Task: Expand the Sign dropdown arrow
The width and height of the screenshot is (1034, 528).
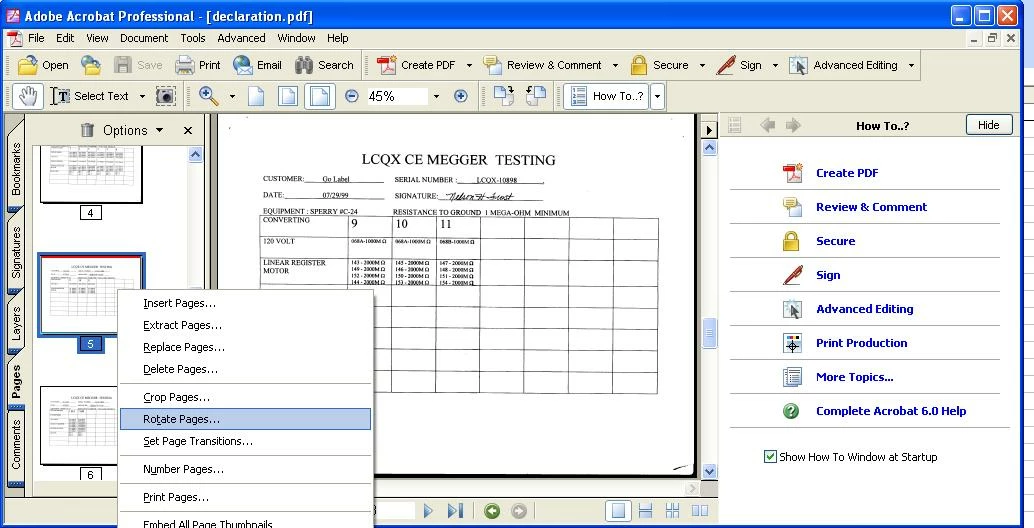Action: (x=775, y=65)
